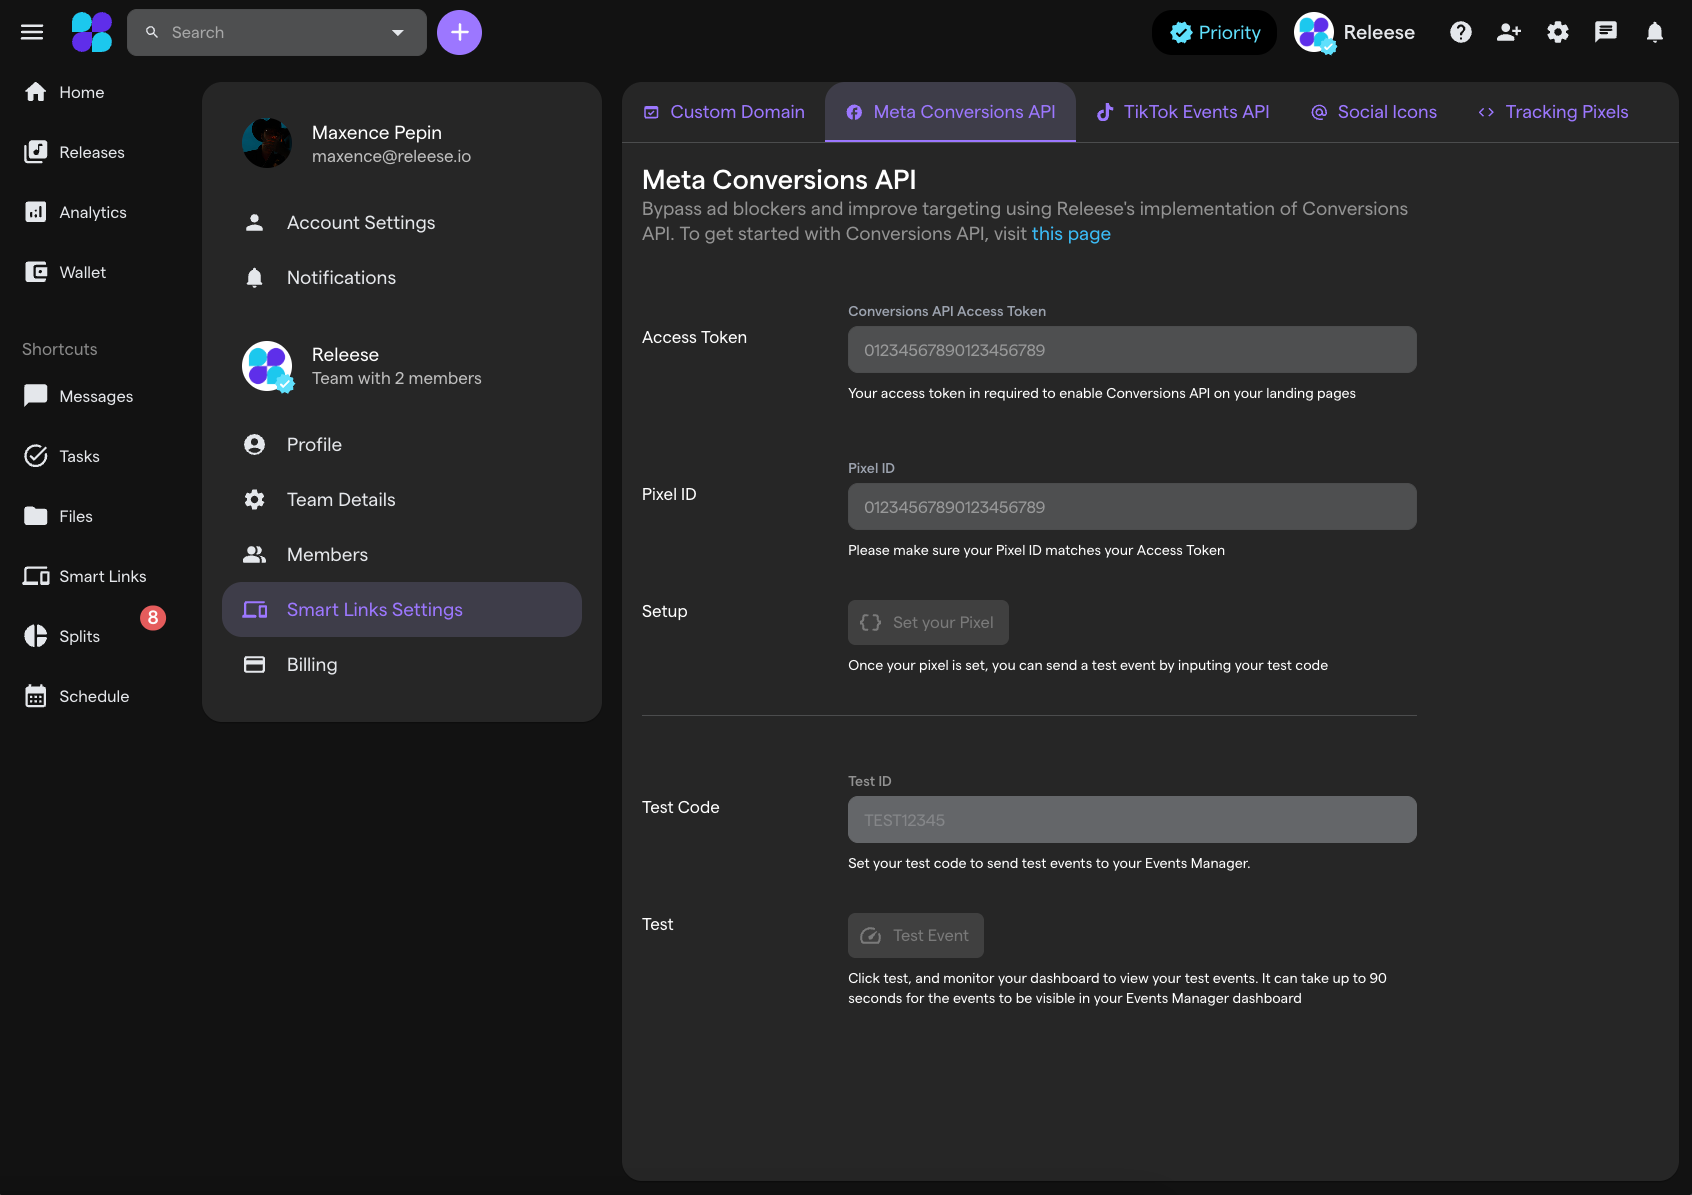Click the Pixel ID input field

(x=1132, y=507)
